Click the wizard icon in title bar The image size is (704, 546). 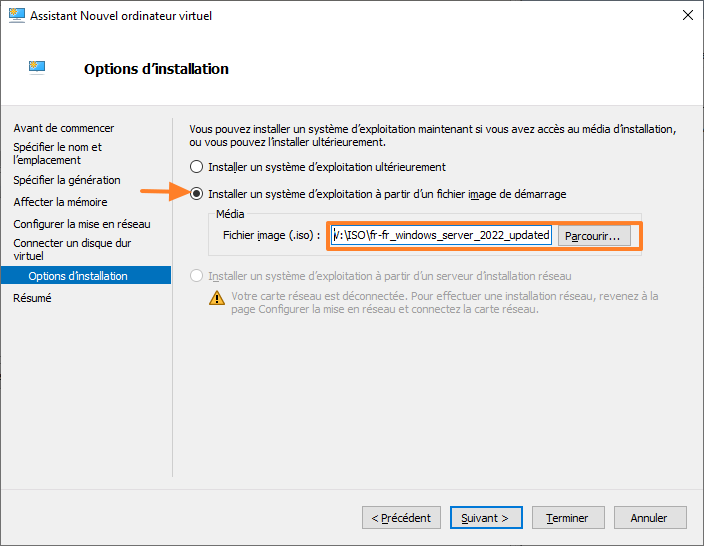(16, 16)
